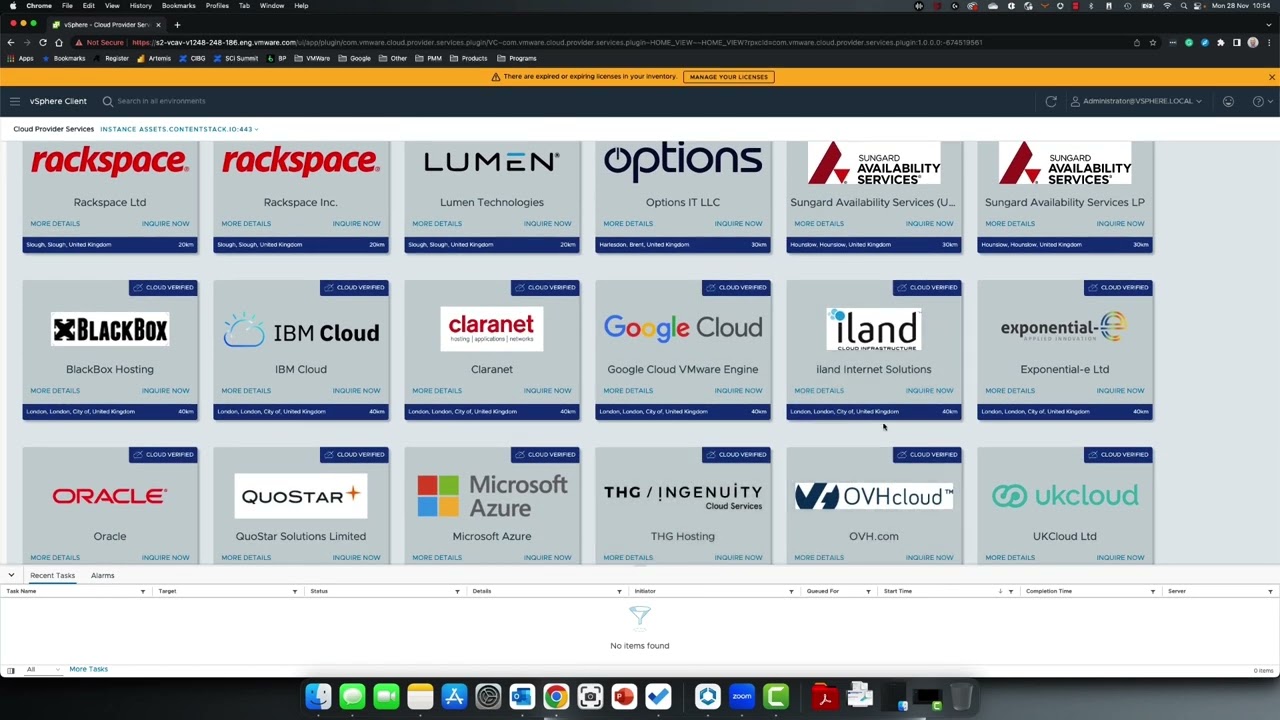Open the Products bookmarks folder

pyautogui.click(x=469, y=58)
